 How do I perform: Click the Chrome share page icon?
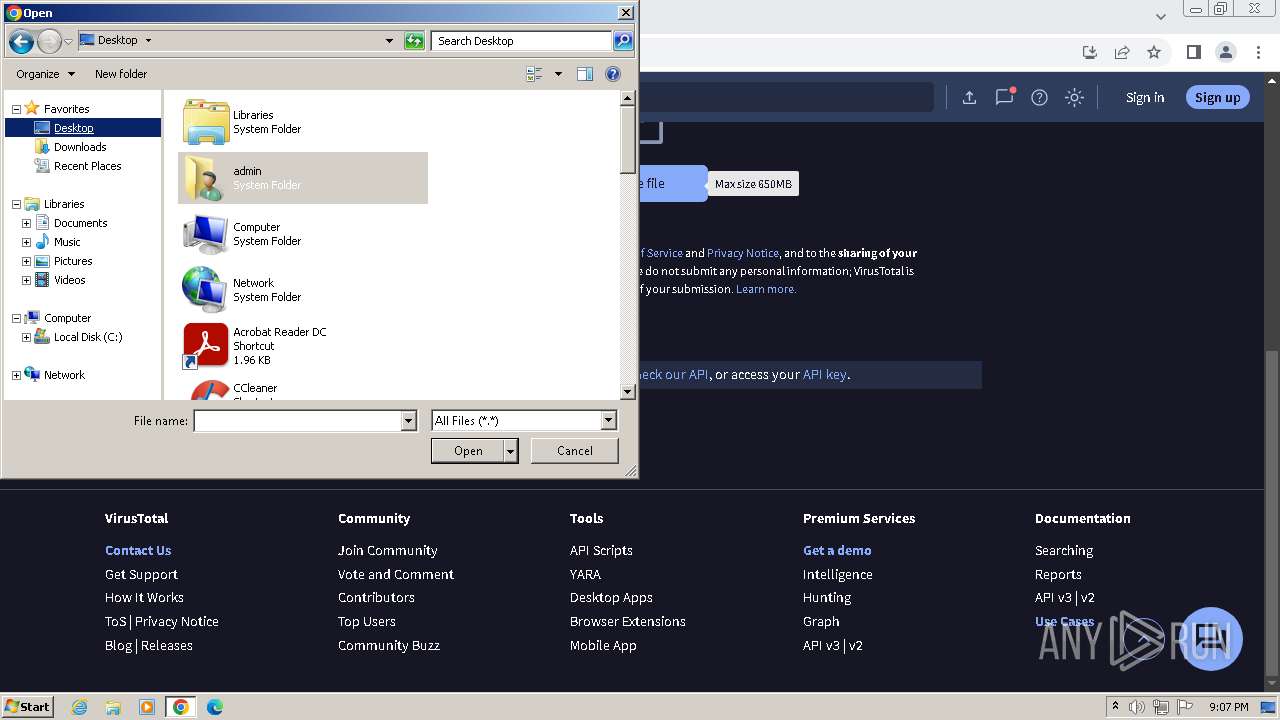click(1122, 52)
